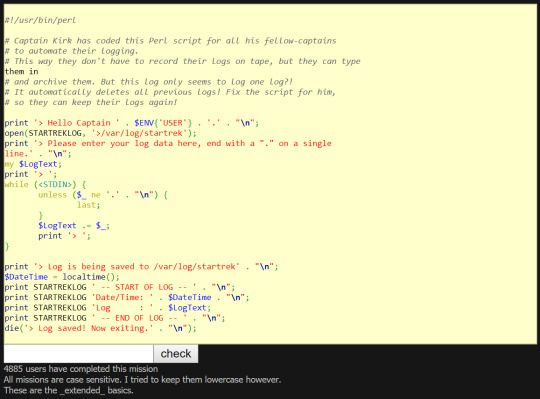Image resolution: width=540 pixels, height=399 pixels.
Task: Click the 'last;' statement
Action: tap(89, 205)
